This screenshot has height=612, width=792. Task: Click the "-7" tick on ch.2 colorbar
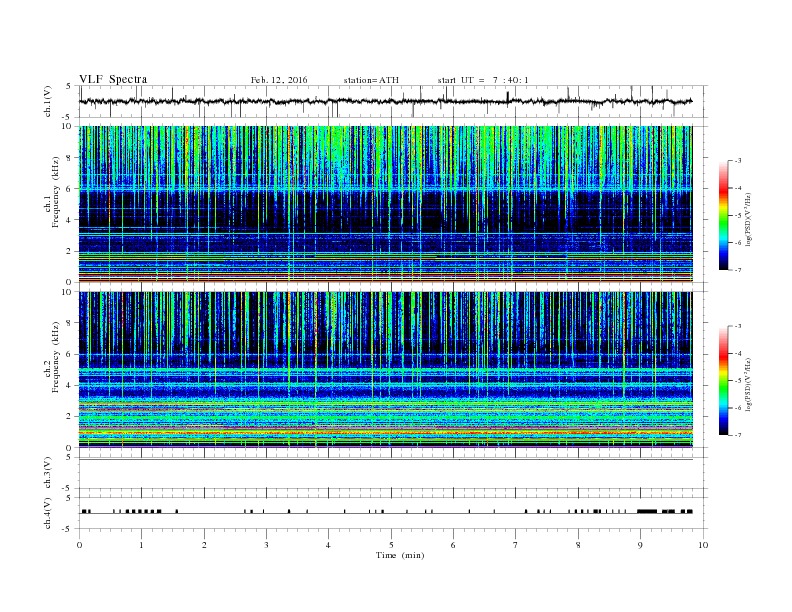tap(738, 435)
